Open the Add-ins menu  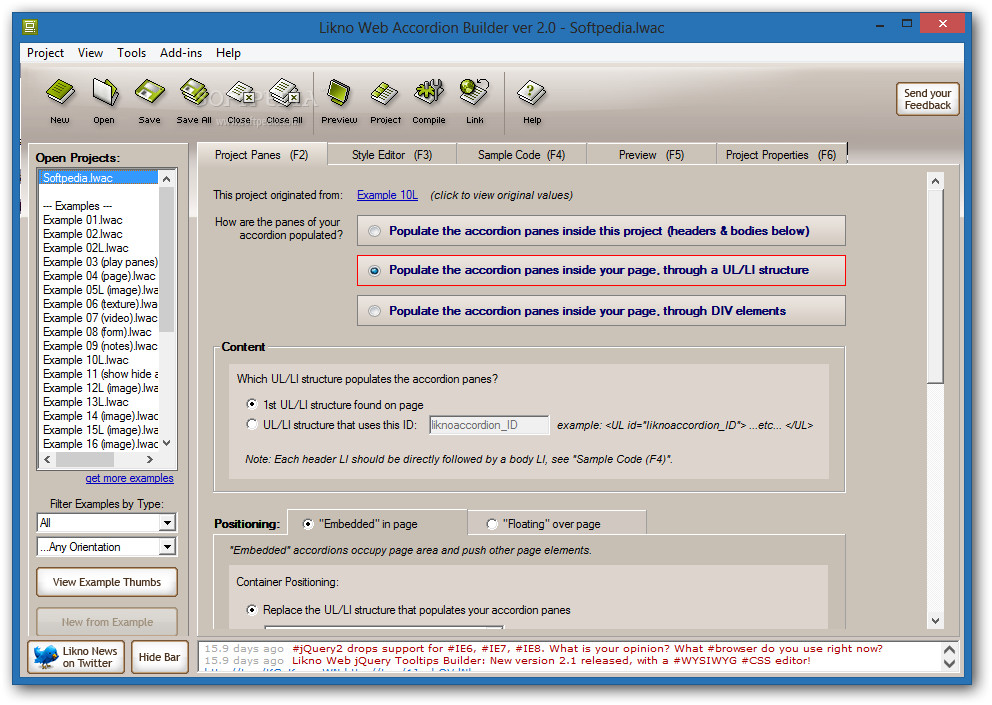(180, 53)
